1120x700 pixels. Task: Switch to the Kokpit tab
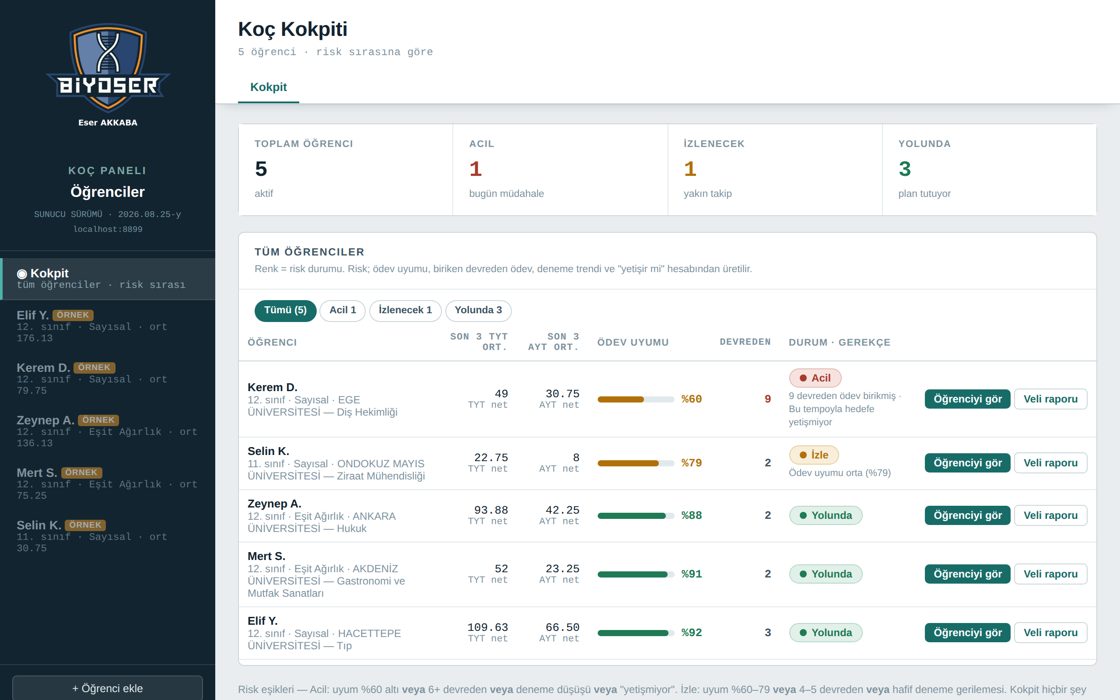(269, 87)
